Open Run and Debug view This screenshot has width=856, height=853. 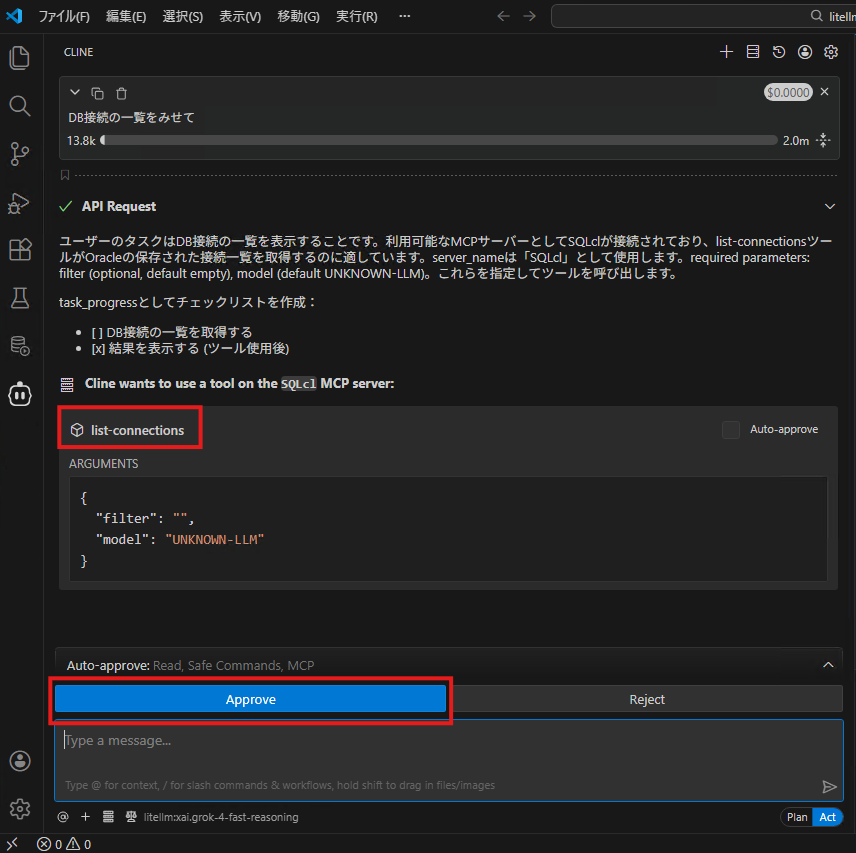(x=20, y=202)
